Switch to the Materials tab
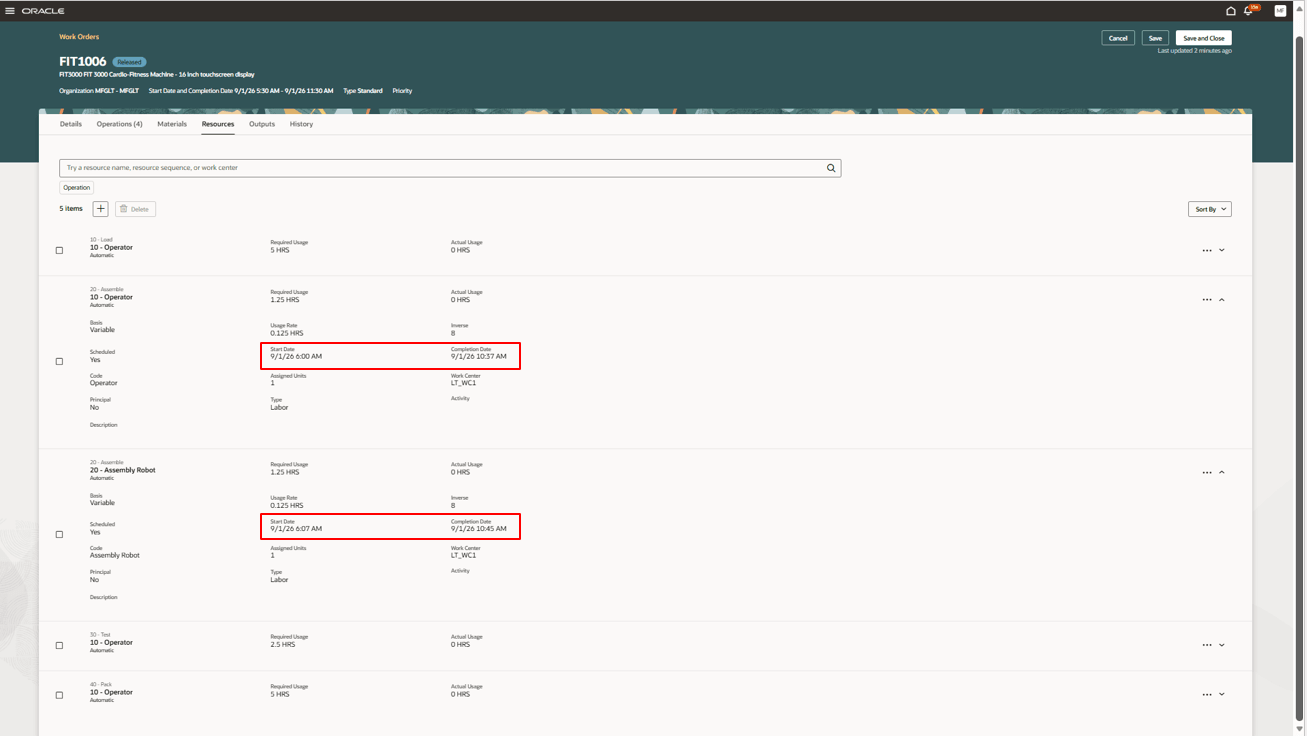This screenshot has height=736, width=1307. [172, 124]
